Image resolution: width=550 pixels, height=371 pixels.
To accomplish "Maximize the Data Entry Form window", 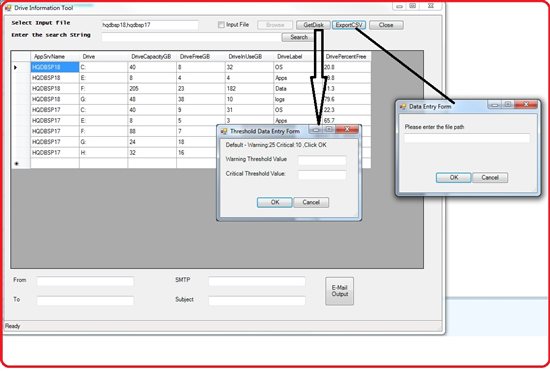I will pyautogui.click(x=507, y=105).
